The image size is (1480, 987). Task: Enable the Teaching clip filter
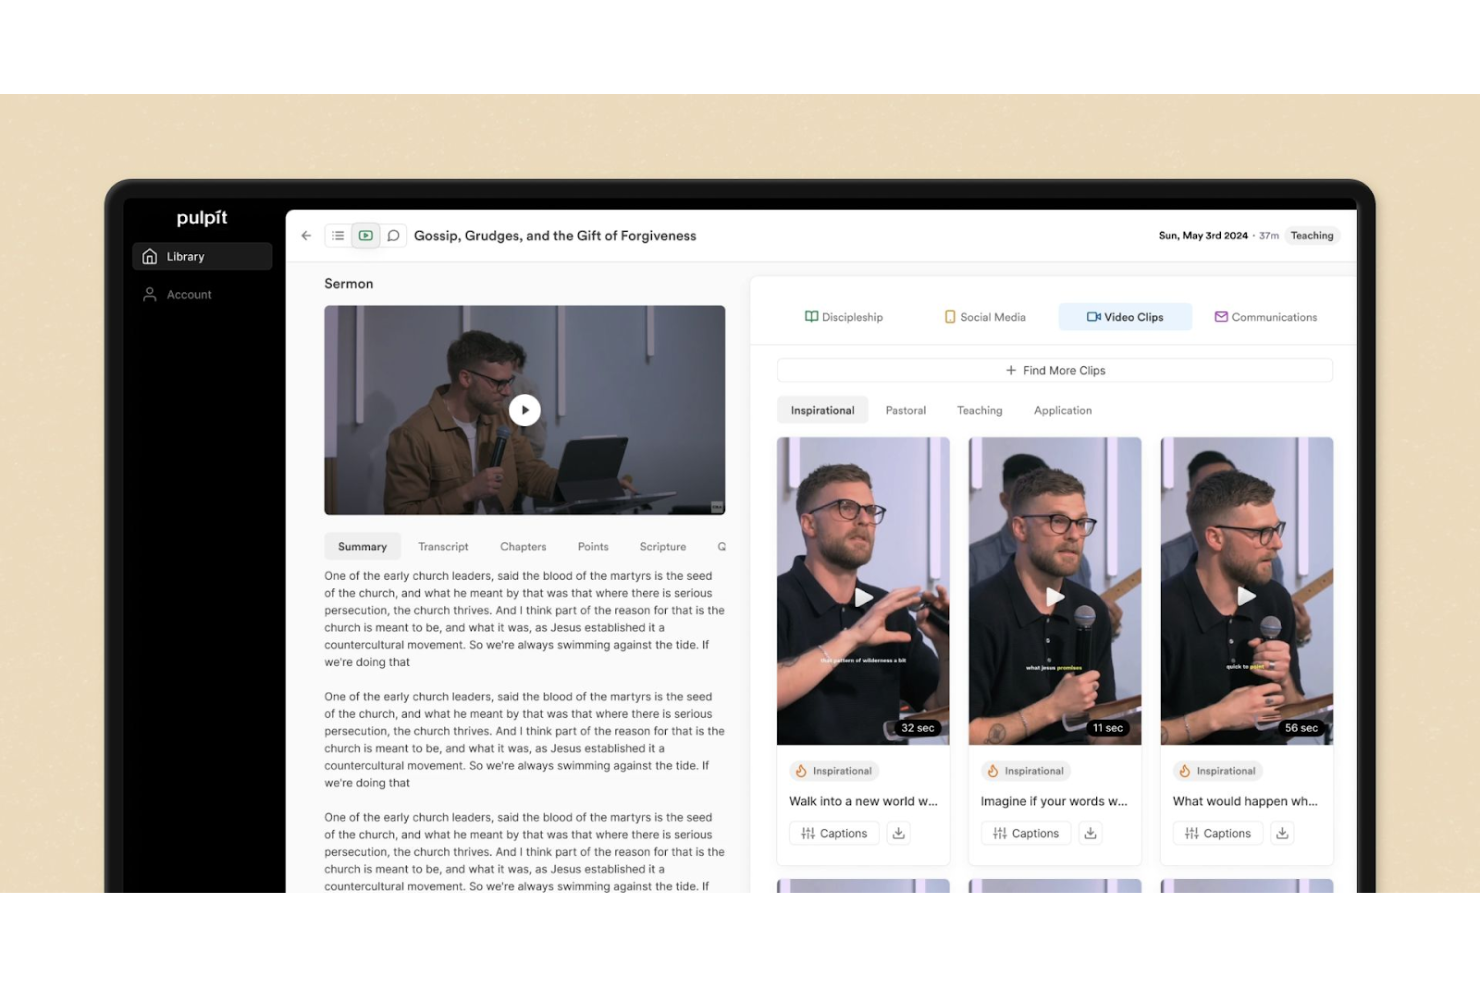(979, 410)
